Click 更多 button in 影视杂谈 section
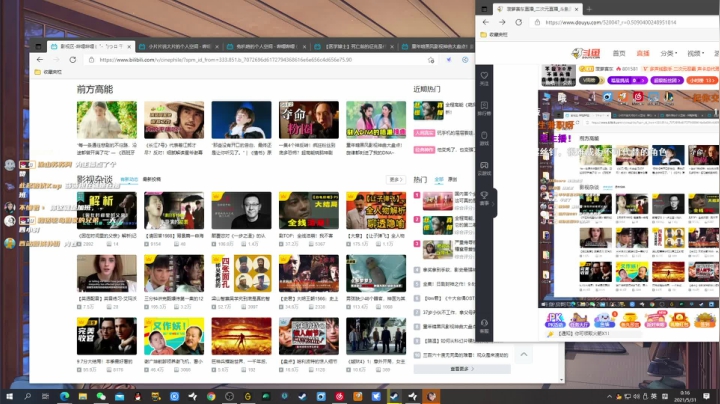Screen dimensions: 720x404 [395, 180]
